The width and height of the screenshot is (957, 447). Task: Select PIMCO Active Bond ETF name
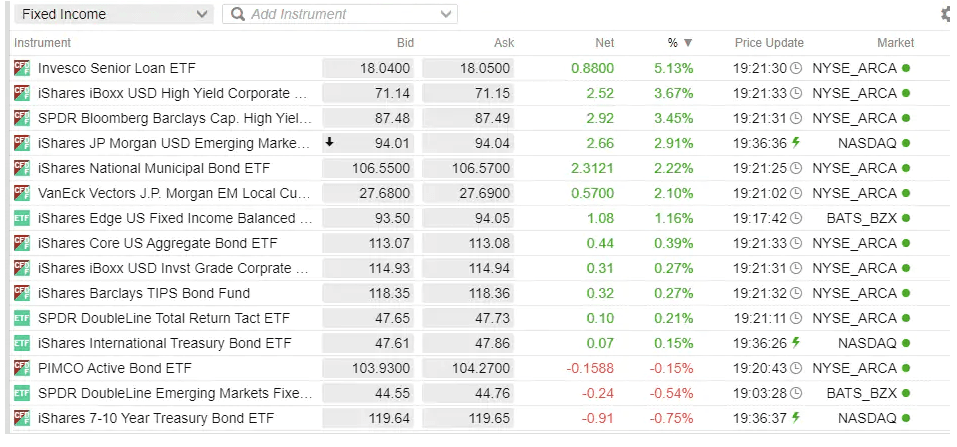114,368
